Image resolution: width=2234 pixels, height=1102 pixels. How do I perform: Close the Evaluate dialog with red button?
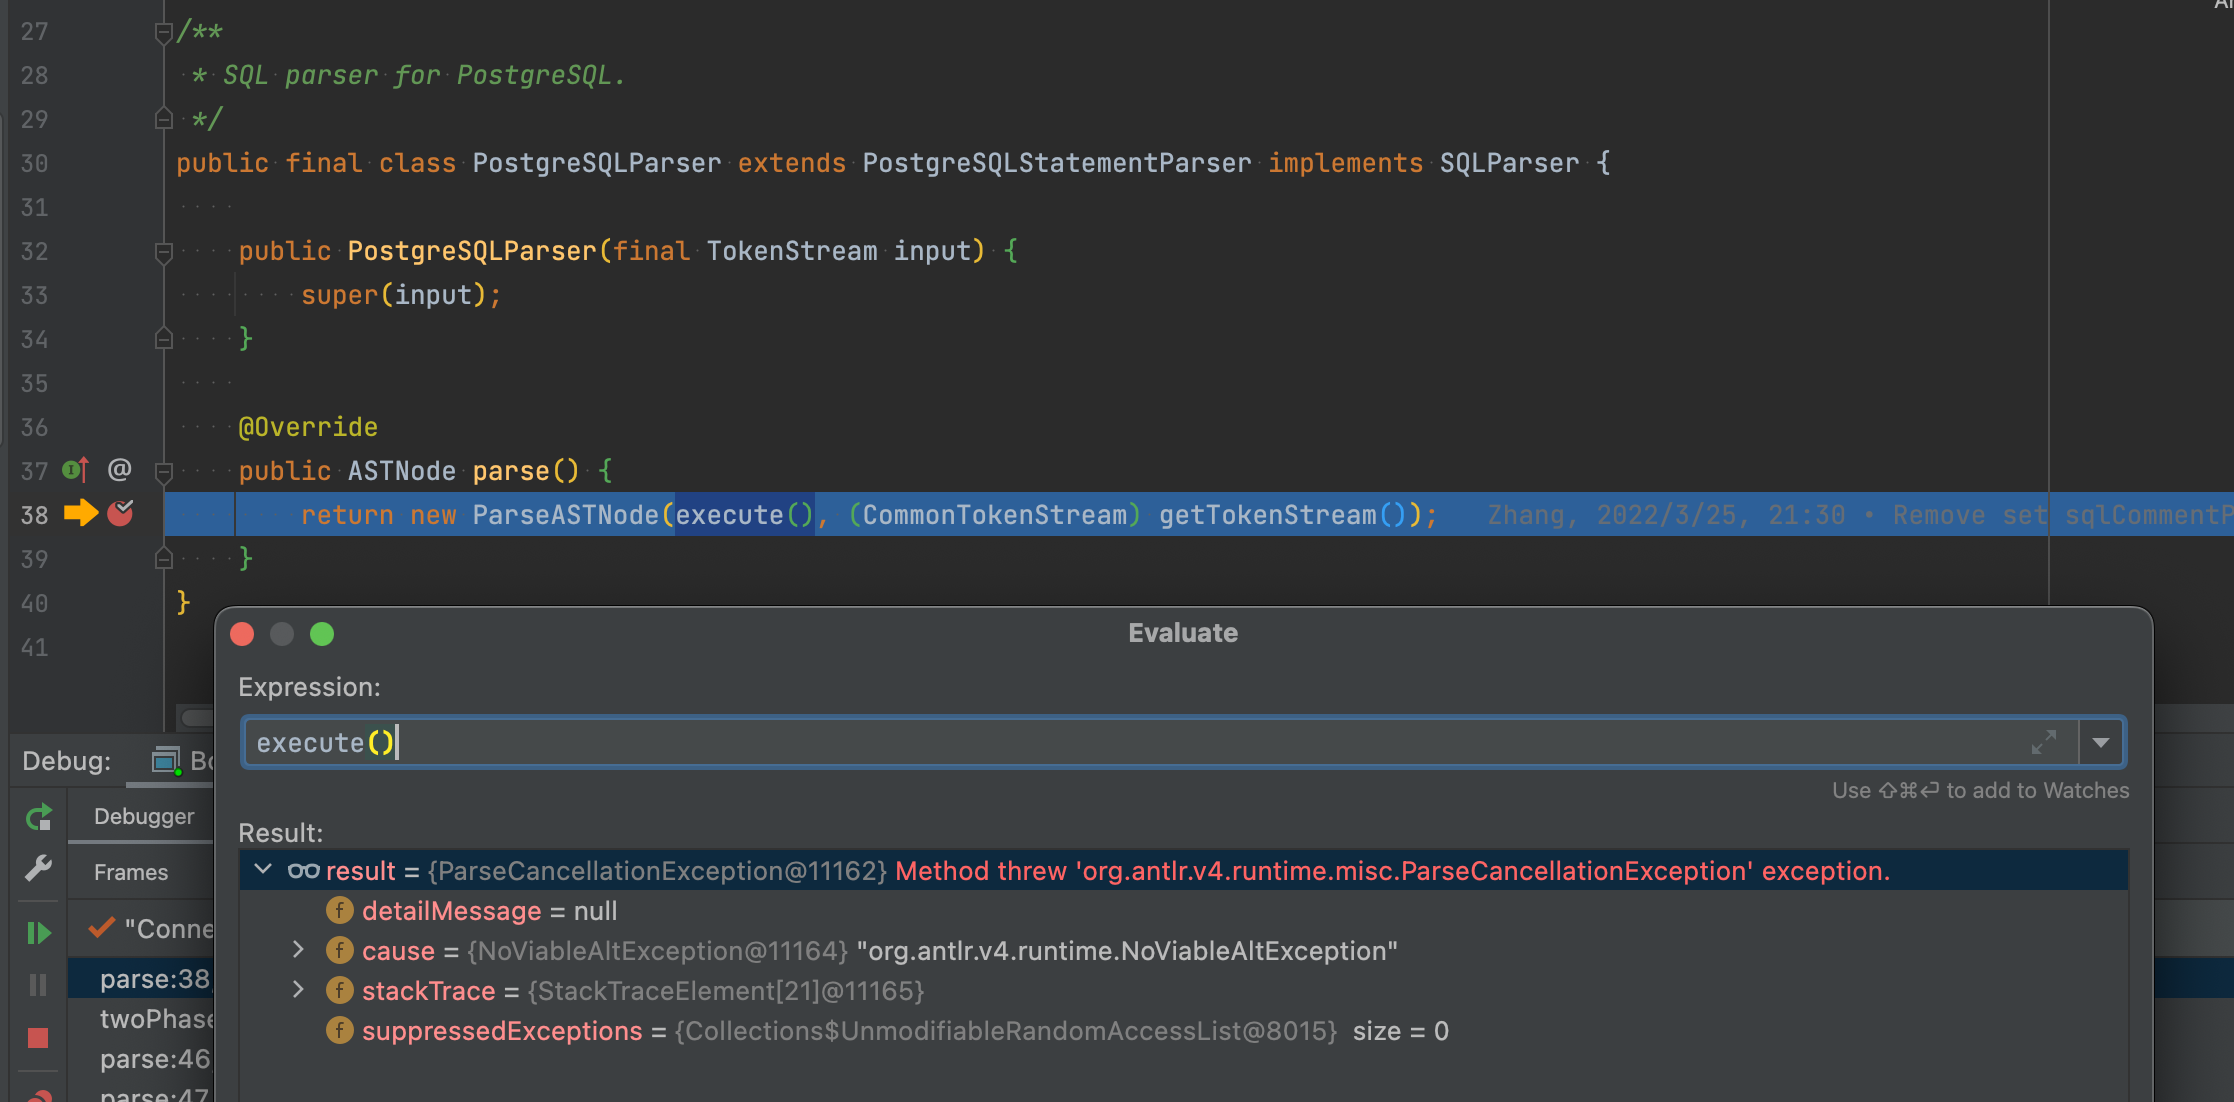click(x=242, y=634)
